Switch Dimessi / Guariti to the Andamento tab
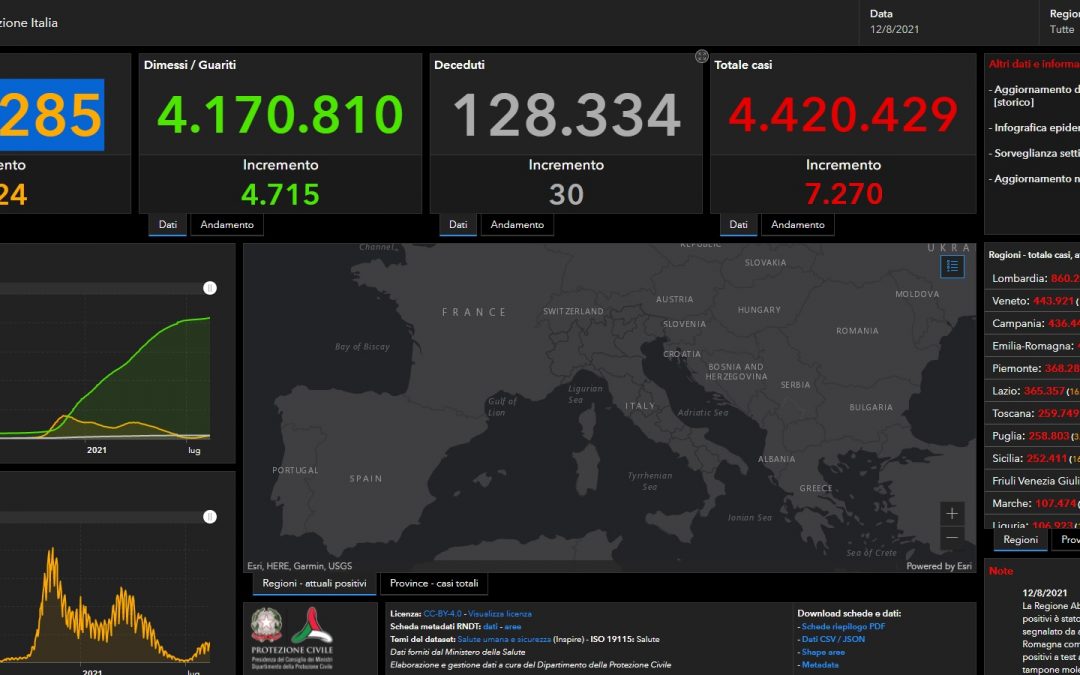The height and width of the screenshot is (675, 1080). pyautogui.click(x=227, y=225)
